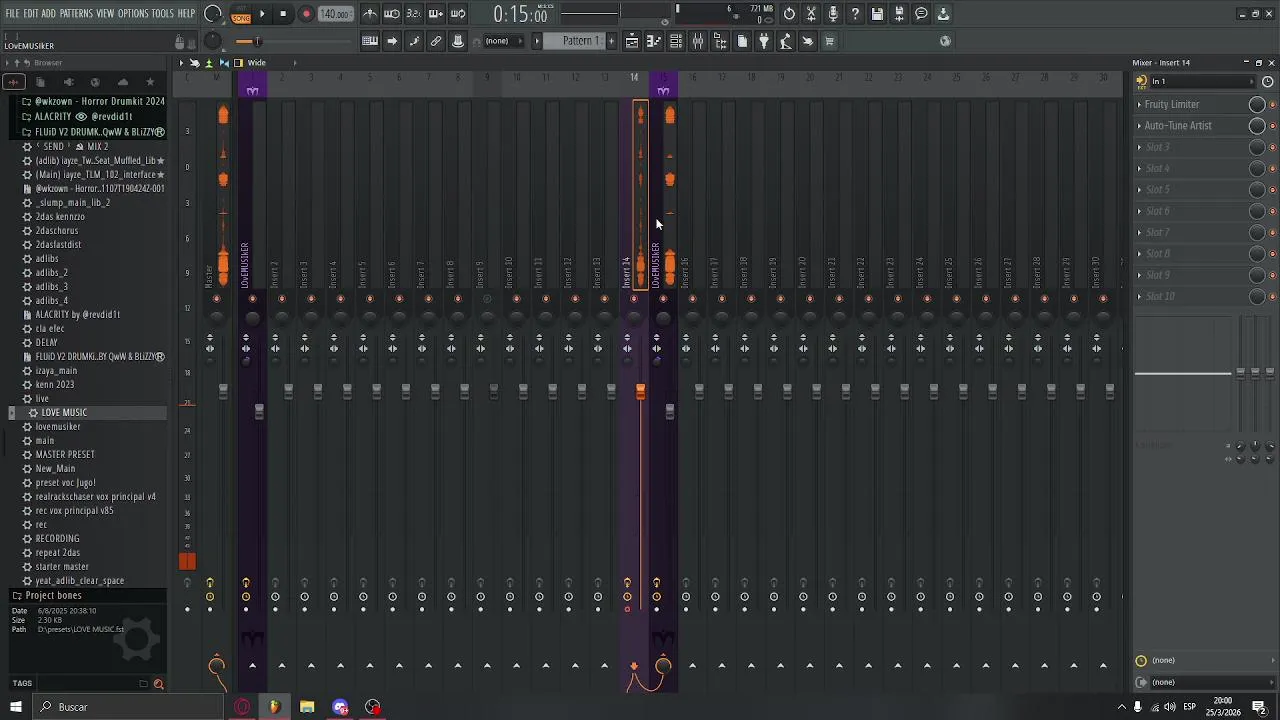Toggle wait for input before playing
Image resolution: width=1280 pixels, height=720 pixels.
coord(392,14)
